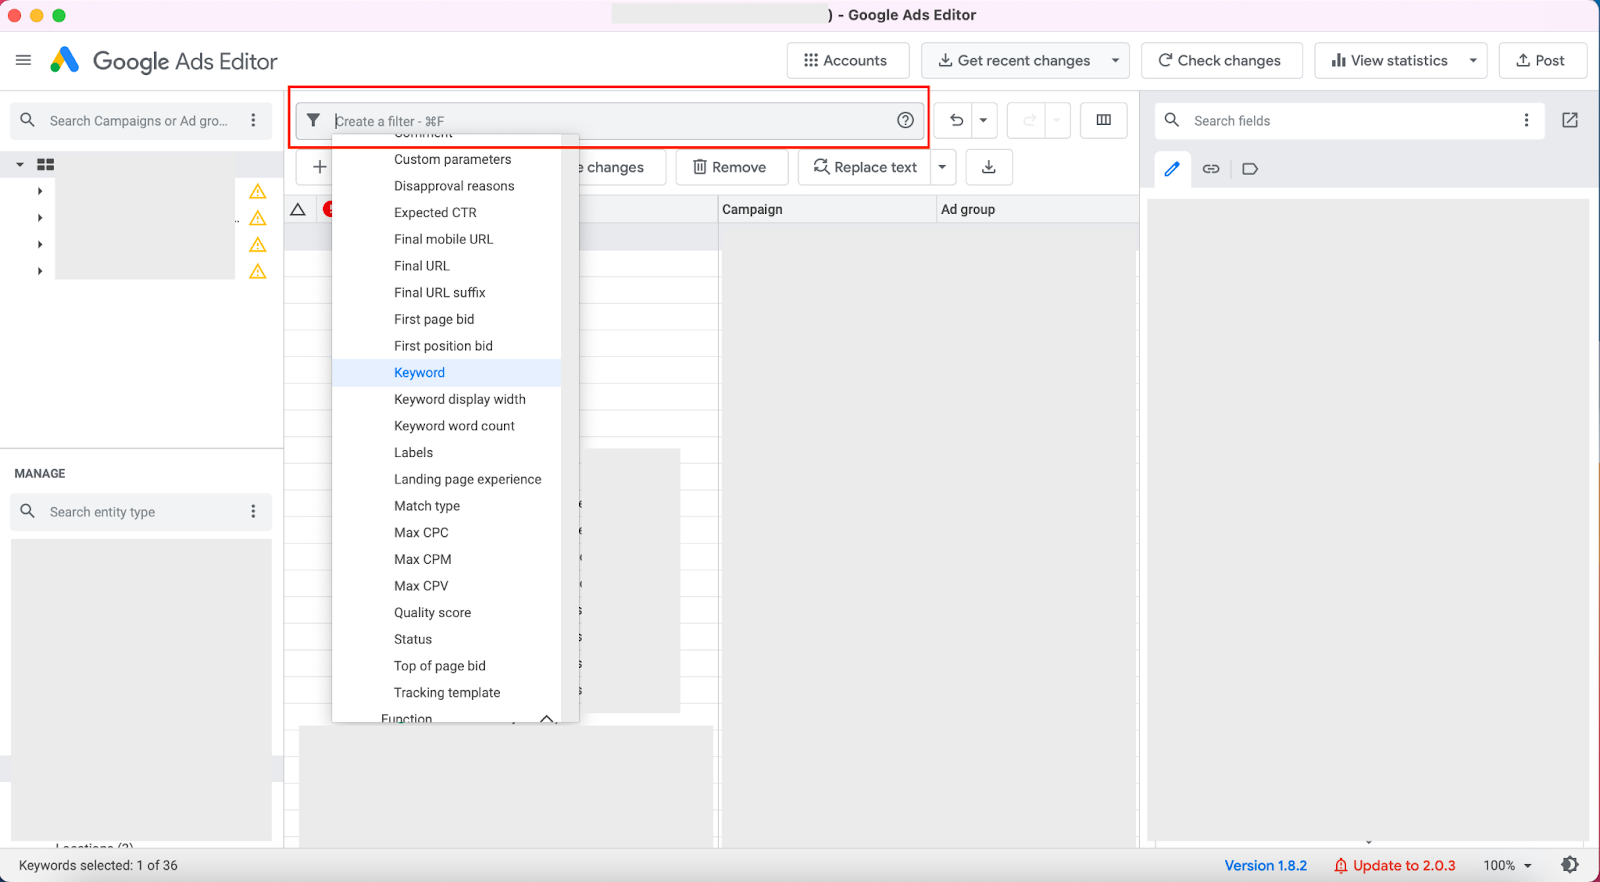Click the undo arrow icon
The image size is (1600, 882).
click(956, 120)
